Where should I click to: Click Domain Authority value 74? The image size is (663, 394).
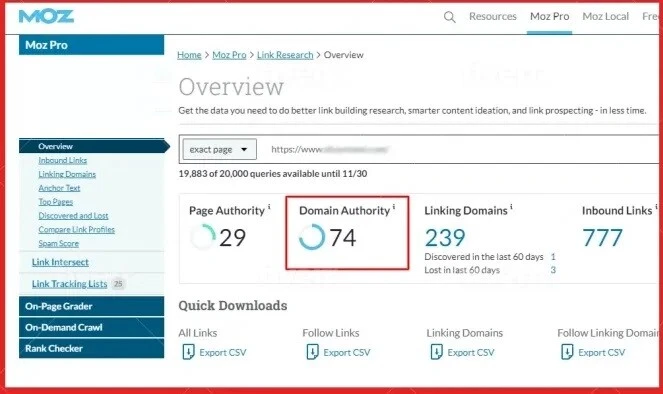(x=343, y=237)
